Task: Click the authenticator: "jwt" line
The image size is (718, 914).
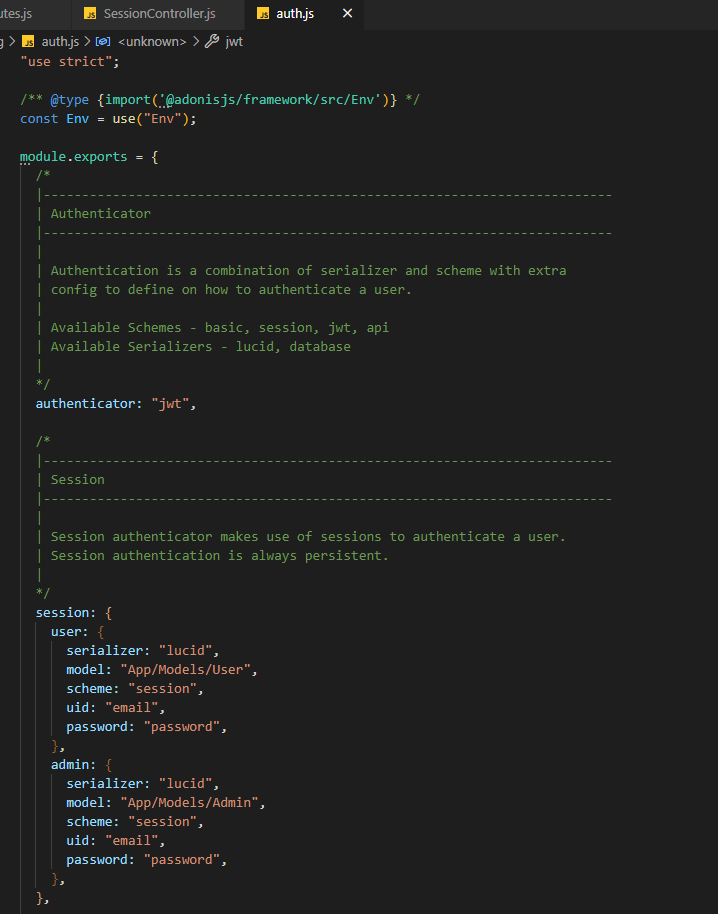Action: pos(116,403)
